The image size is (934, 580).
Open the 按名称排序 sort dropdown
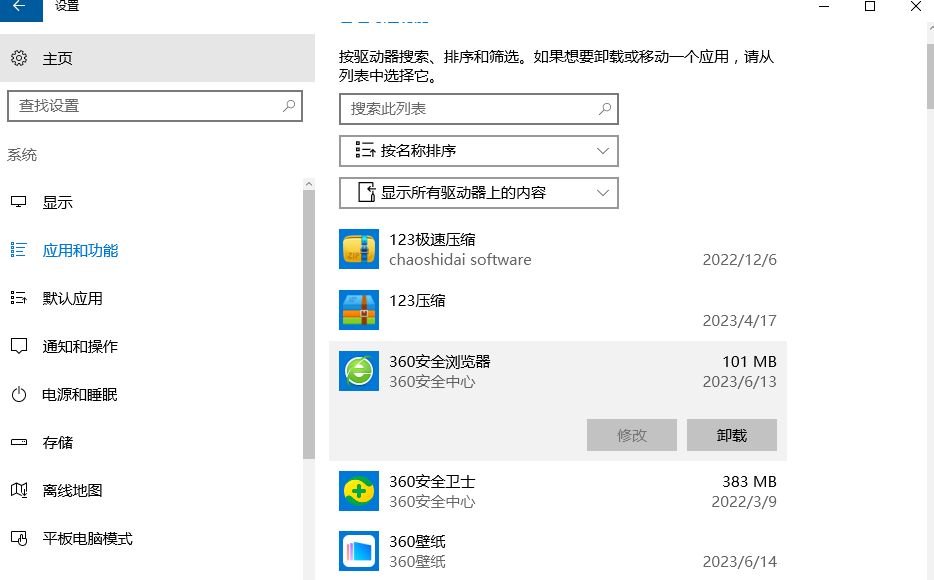pyautogui.click(x=478, y=150)
